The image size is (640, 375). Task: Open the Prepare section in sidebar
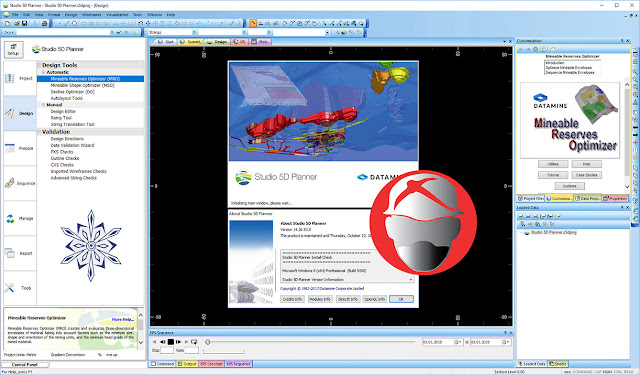click(x=20, y=149)
